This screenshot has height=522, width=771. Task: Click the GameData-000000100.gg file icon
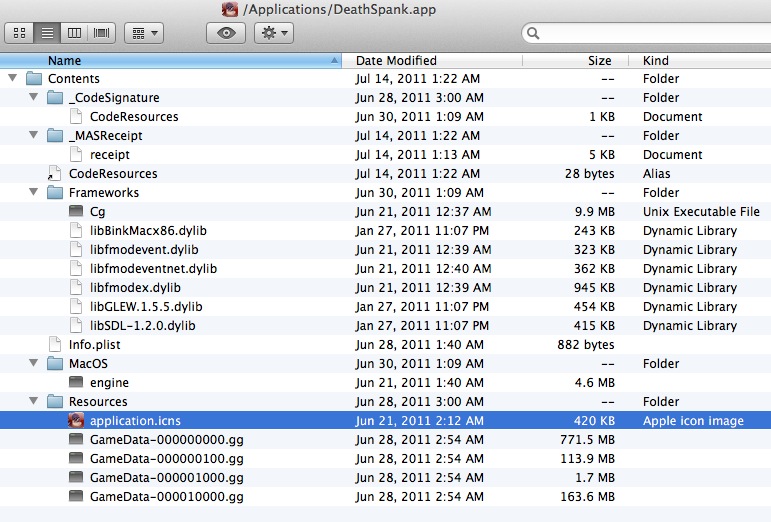76,458
